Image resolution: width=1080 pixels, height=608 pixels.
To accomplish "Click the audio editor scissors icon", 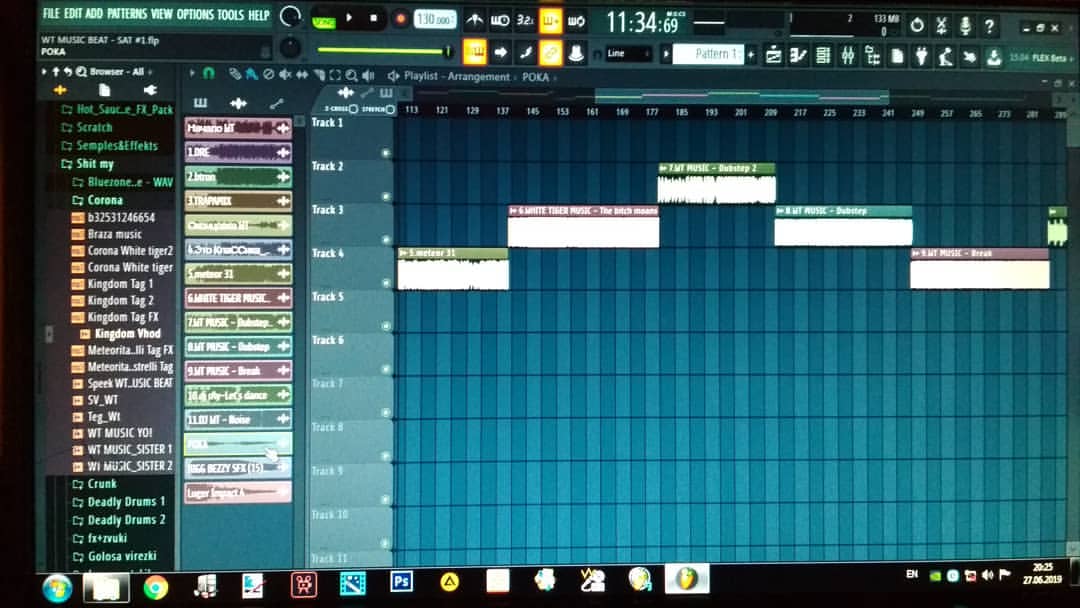I will tap(942, 25).
